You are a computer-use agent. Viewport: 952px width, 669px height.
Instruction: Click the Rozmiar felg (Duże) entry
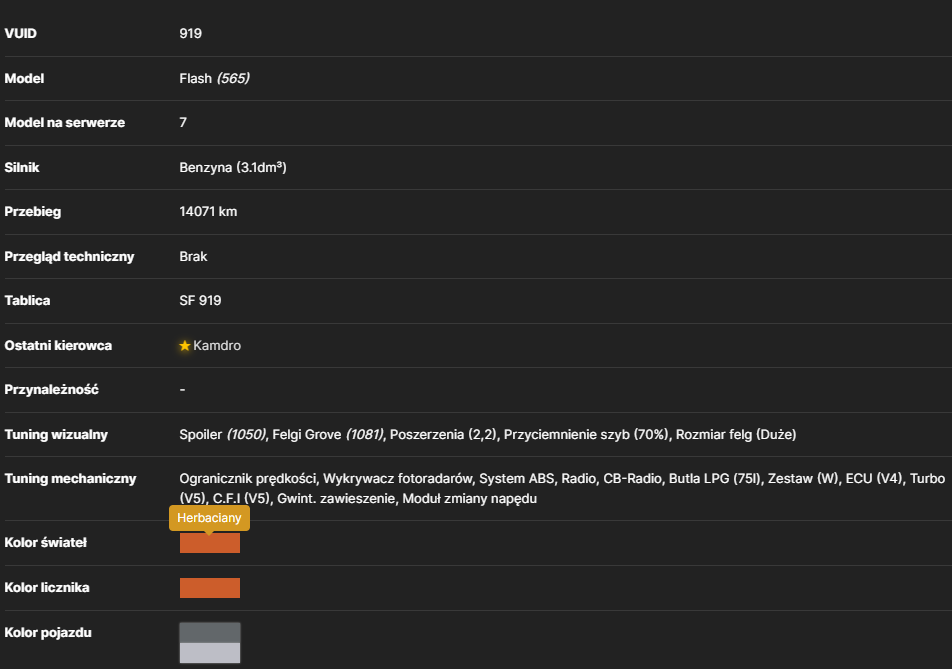[736, 435]
